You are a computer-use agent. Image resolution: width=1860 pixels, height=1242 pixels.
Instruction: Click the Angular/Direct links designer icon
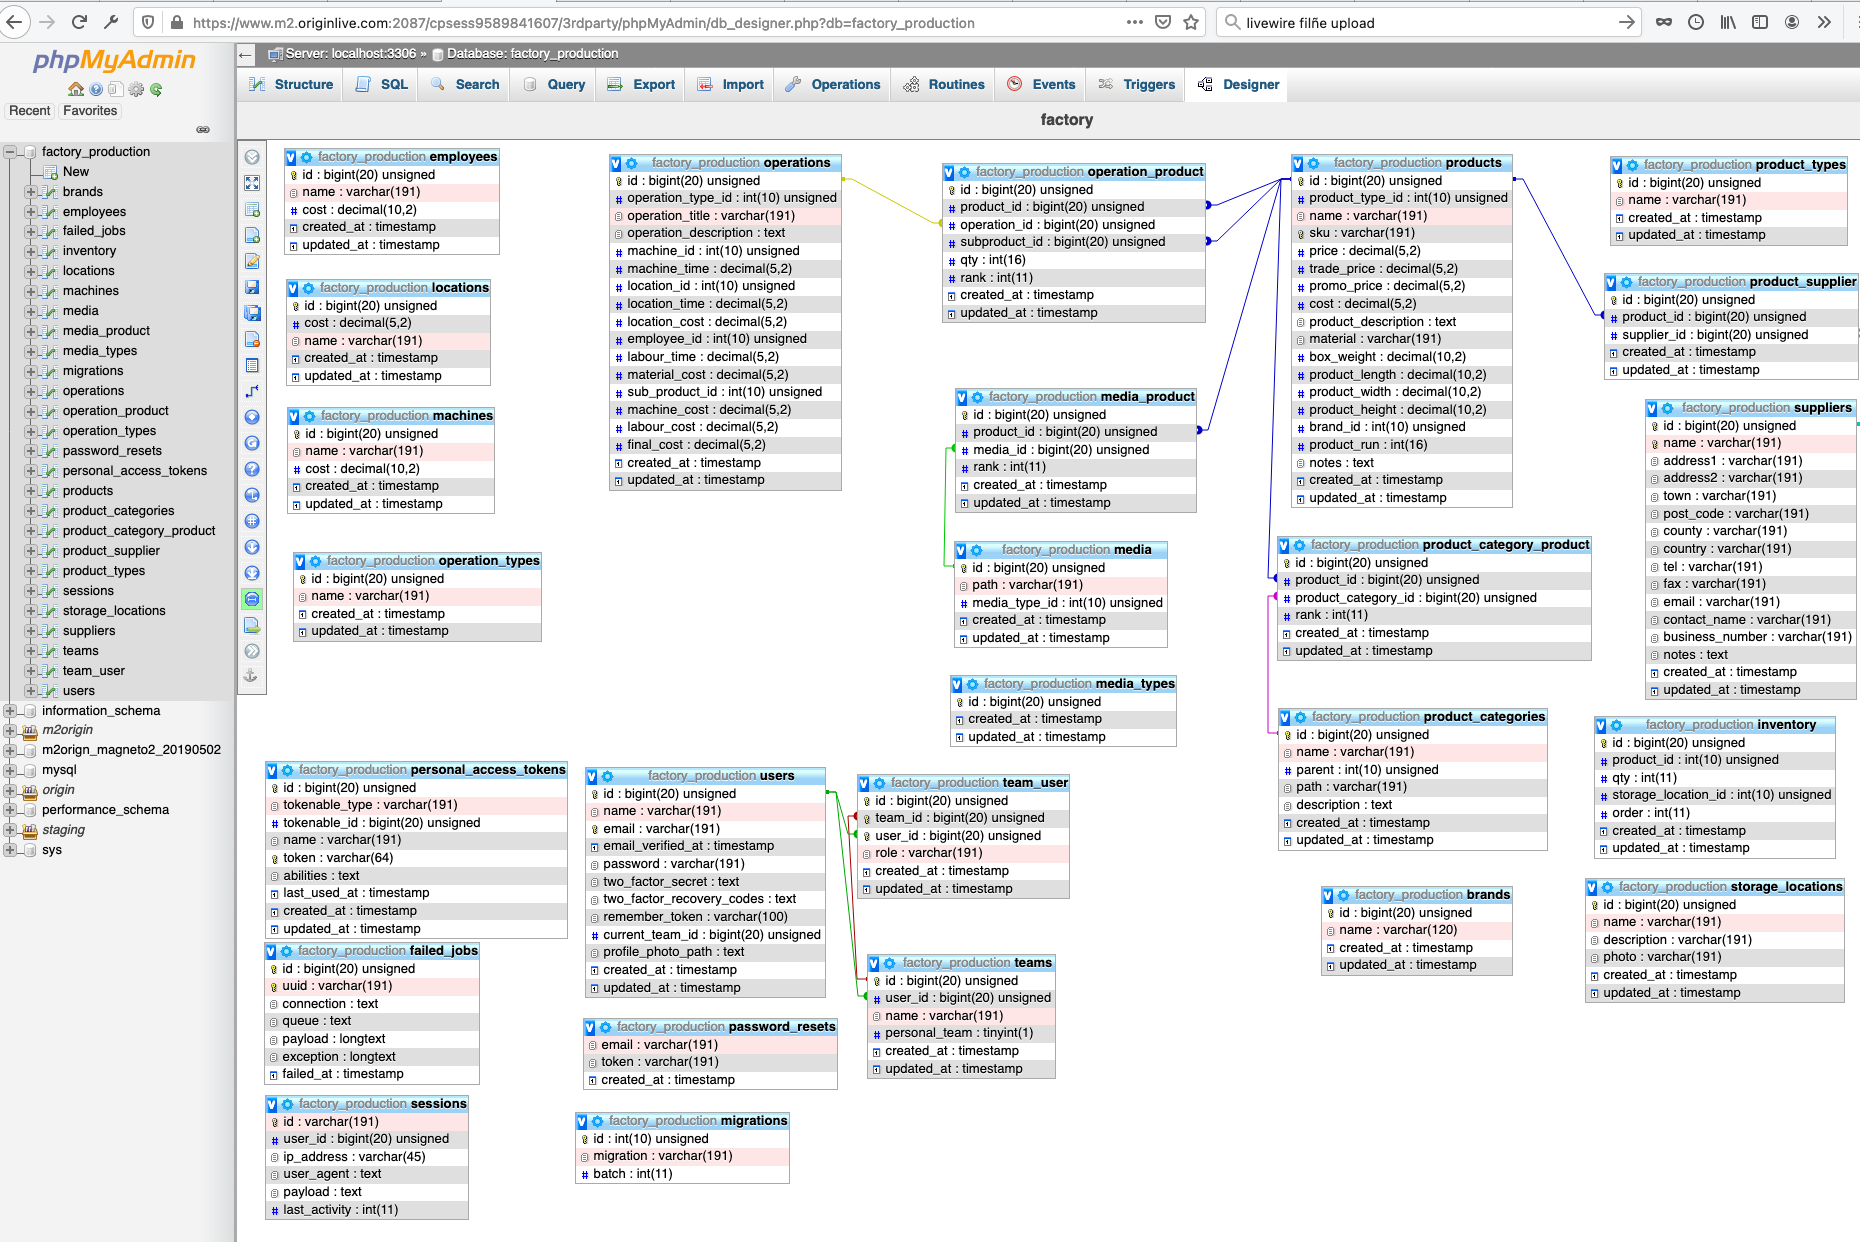(252, 495)
